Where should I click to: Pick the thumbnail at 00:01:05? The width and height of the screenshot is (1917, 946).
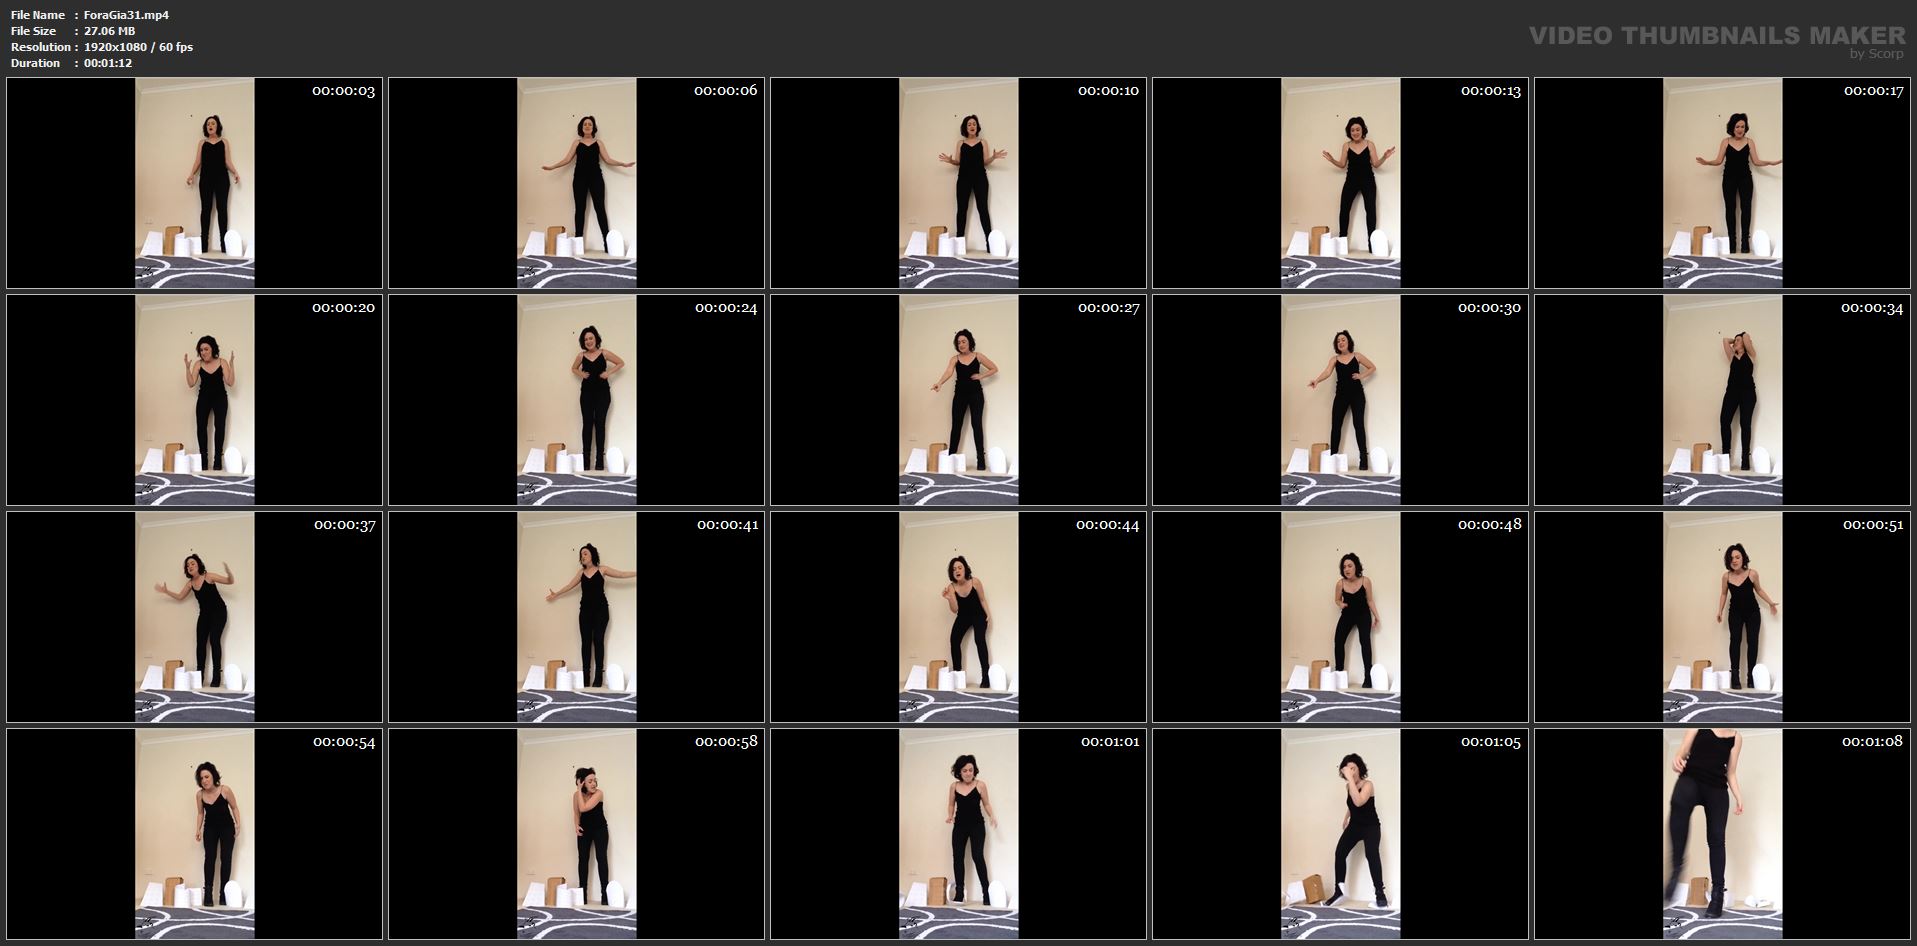1341,834
